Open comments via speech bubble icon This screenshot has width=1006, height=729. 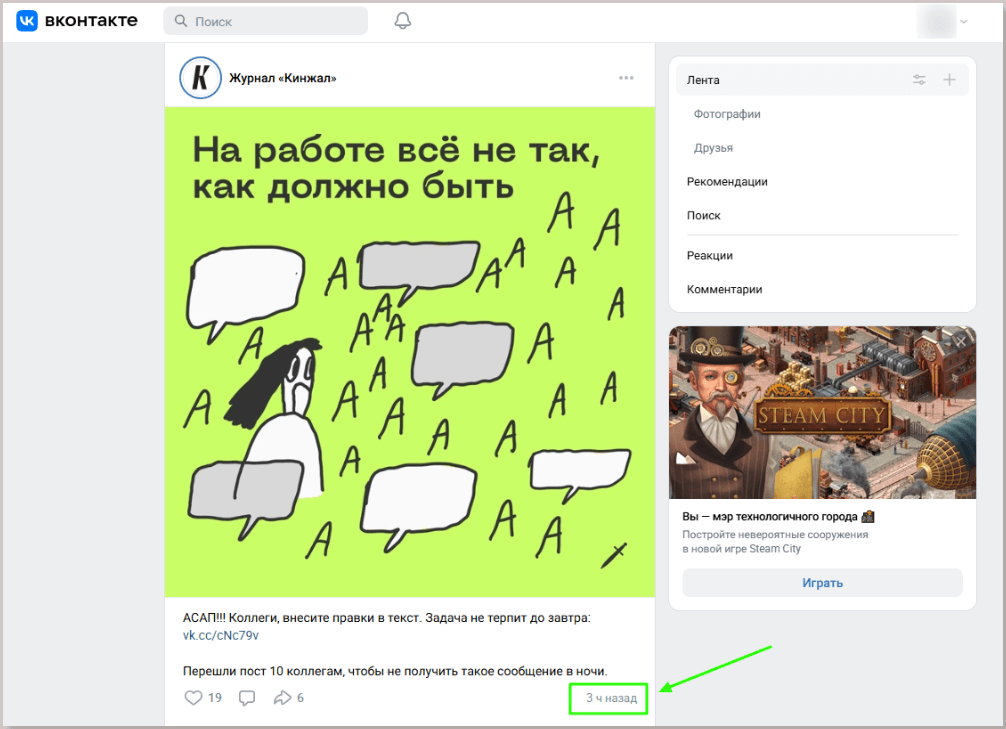click(247, 698)
